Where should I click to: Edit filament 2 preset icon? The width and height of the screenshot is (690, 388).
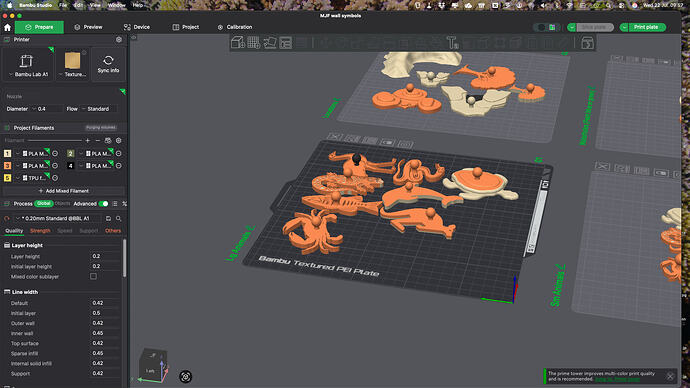pos(118,154)
